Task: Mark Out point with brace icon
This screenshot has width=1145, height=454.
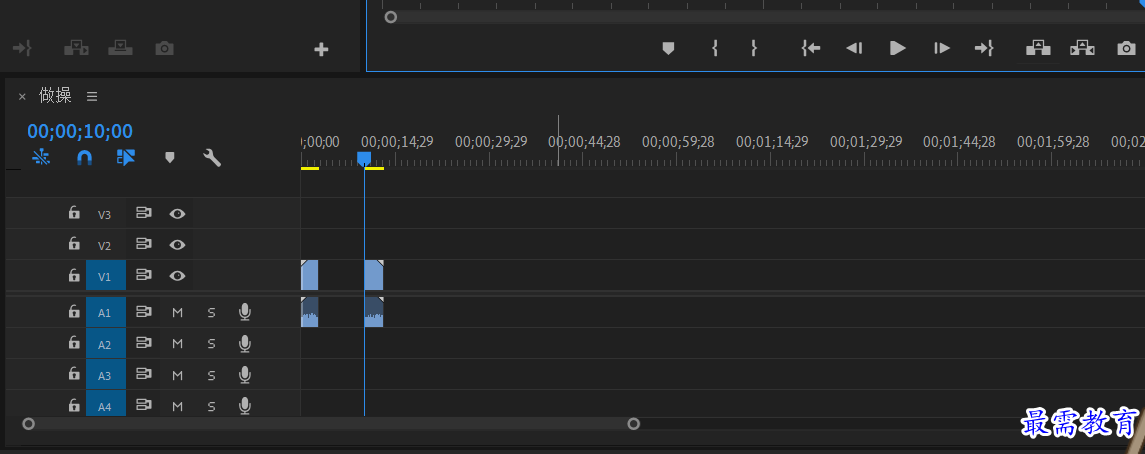Action: click(x=754, y=48)
